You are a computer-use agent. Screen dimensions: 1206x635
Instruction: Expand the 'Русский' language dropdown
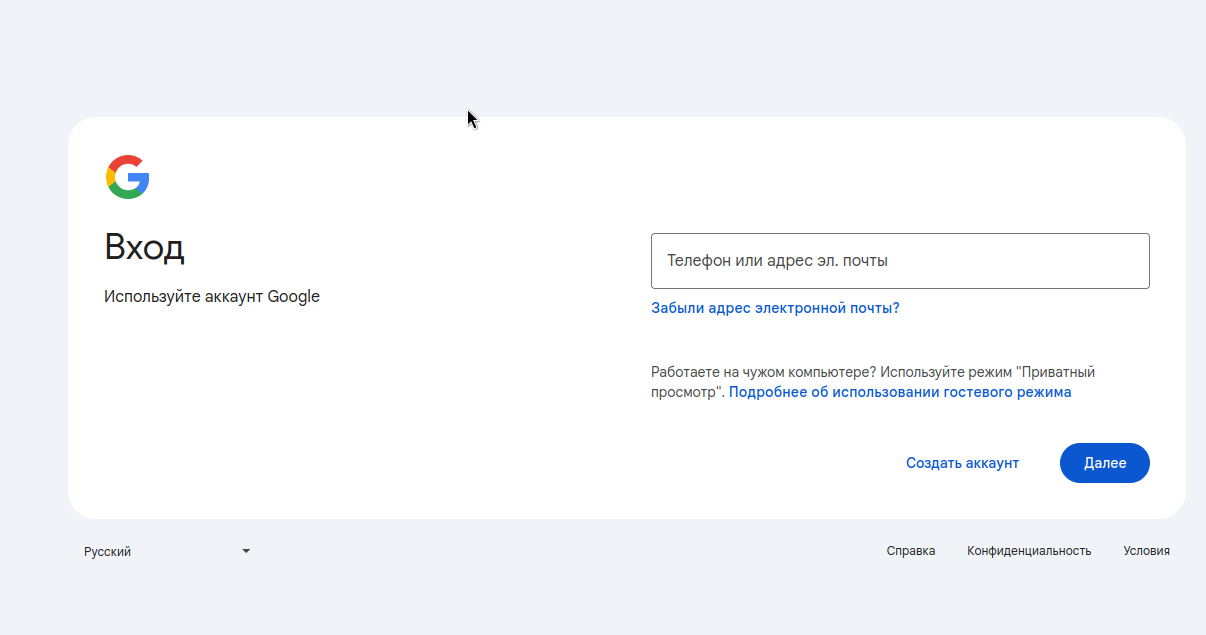(x=167, y=551)
